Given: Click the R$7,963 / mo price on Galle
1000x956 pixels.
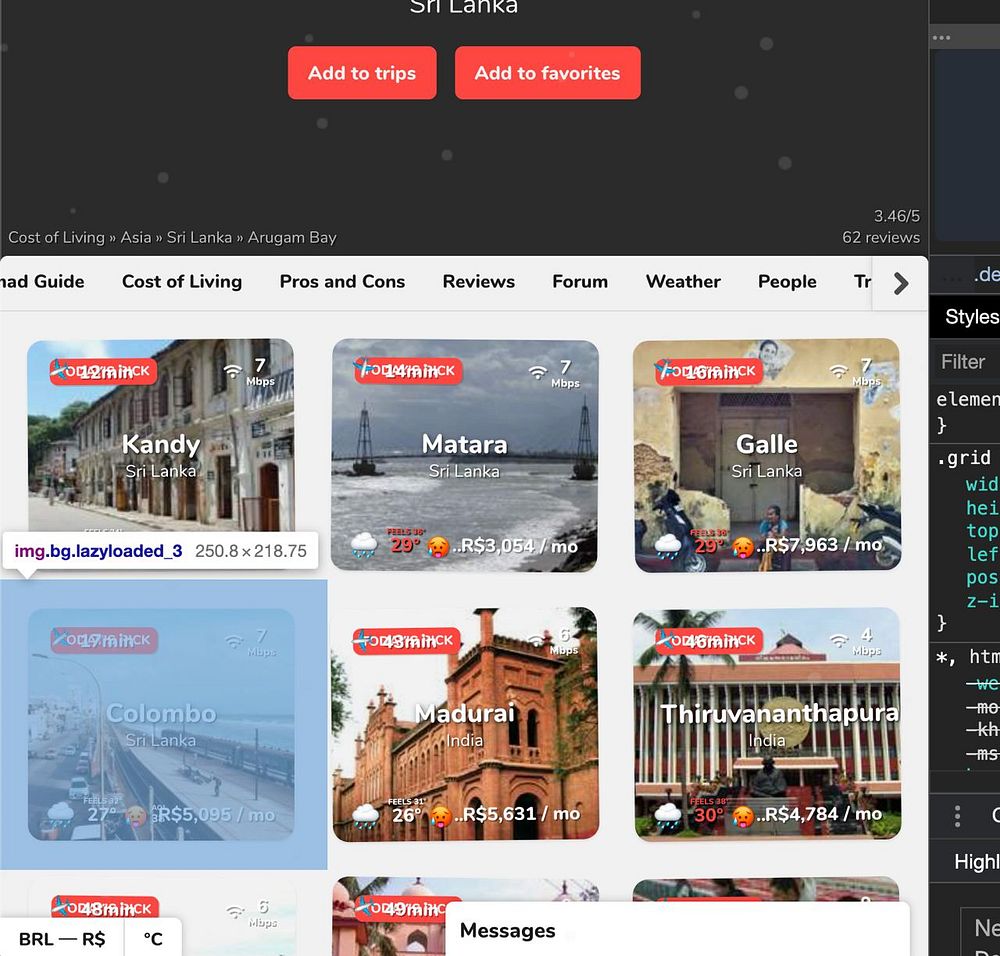Looking at the screenshot, I should point(823,545).
